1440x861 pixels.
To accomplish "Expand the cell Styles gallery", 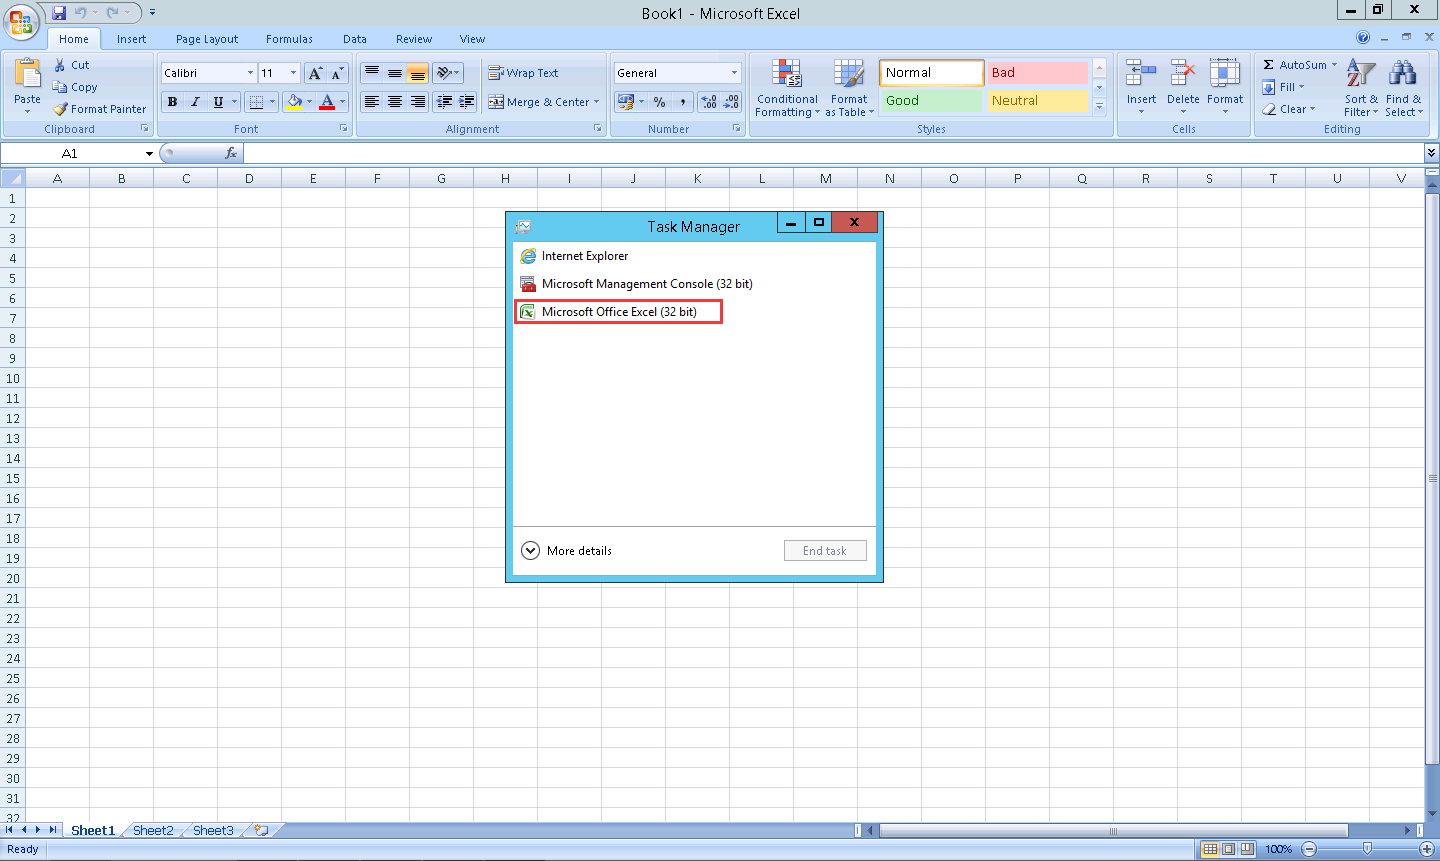I will click(1099, 106).
